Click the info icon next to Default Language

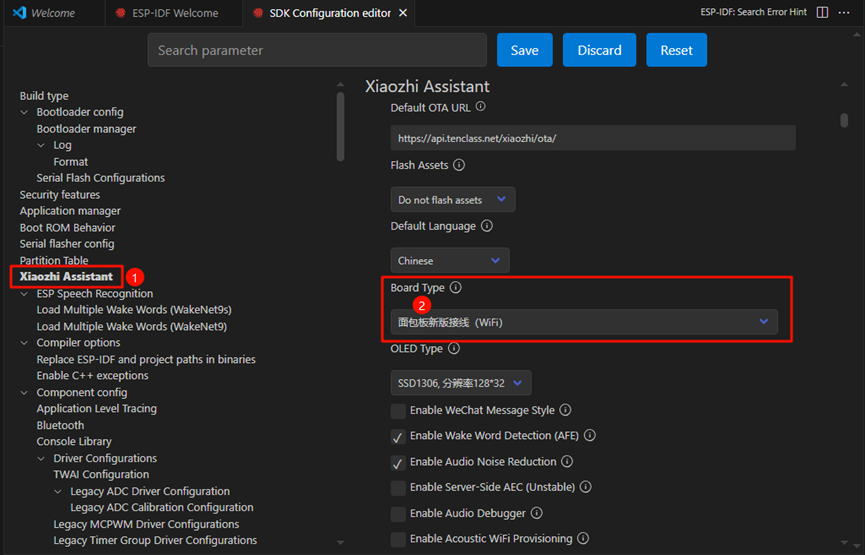487,226
